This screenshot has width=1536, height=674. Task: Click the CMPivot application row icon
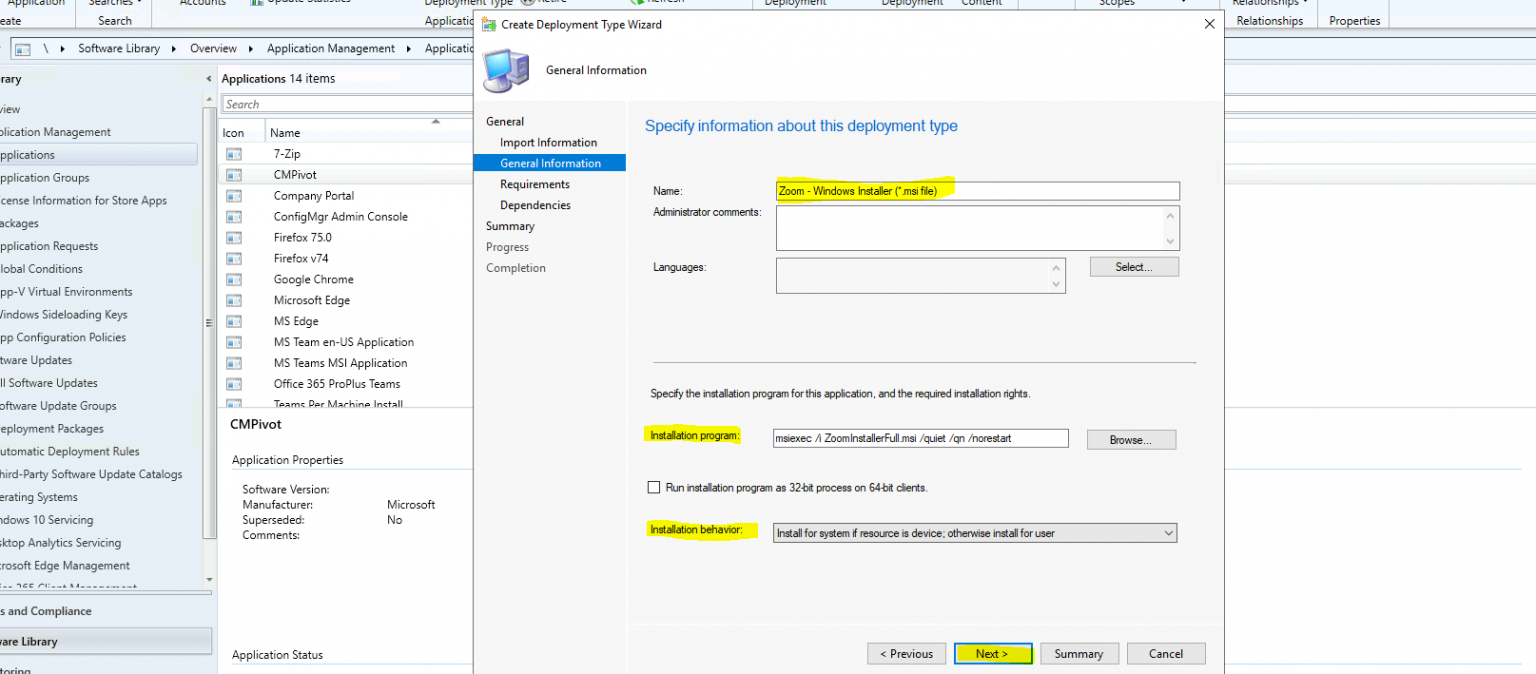[x=234, y=175]
